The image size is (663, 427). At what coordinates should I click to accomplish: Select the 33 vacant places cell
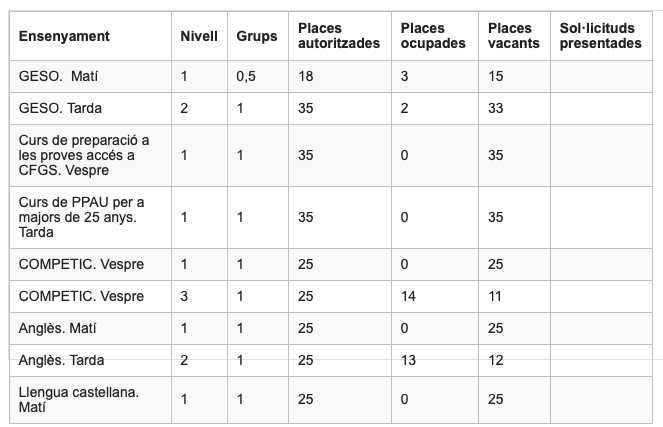(x=498, y=108)
